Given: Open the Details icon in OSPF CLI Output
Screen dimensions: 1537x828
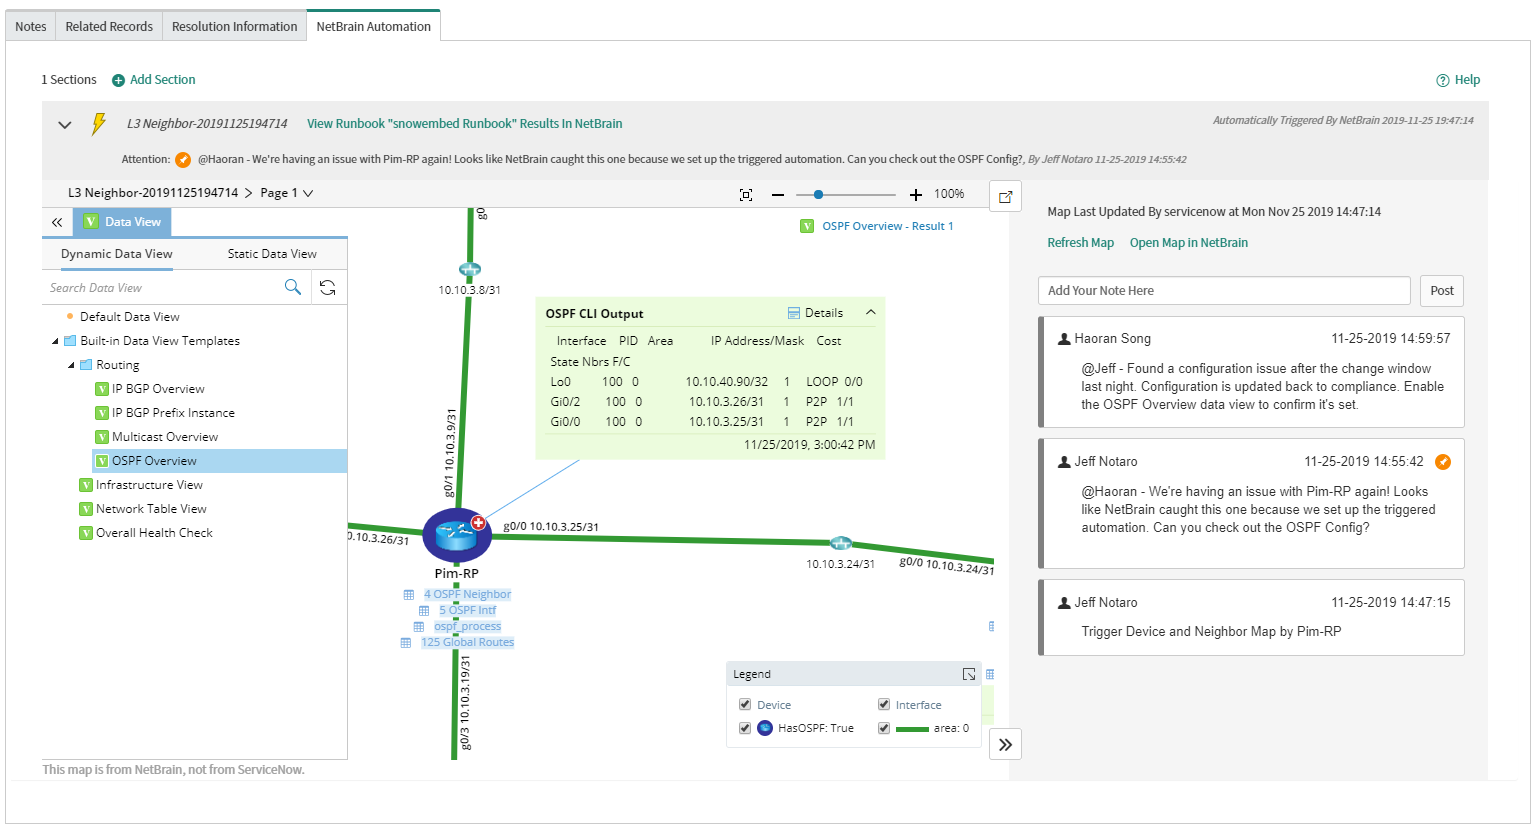Looking at the screenshot, I should pyautogui.click(x=794, y=313).
